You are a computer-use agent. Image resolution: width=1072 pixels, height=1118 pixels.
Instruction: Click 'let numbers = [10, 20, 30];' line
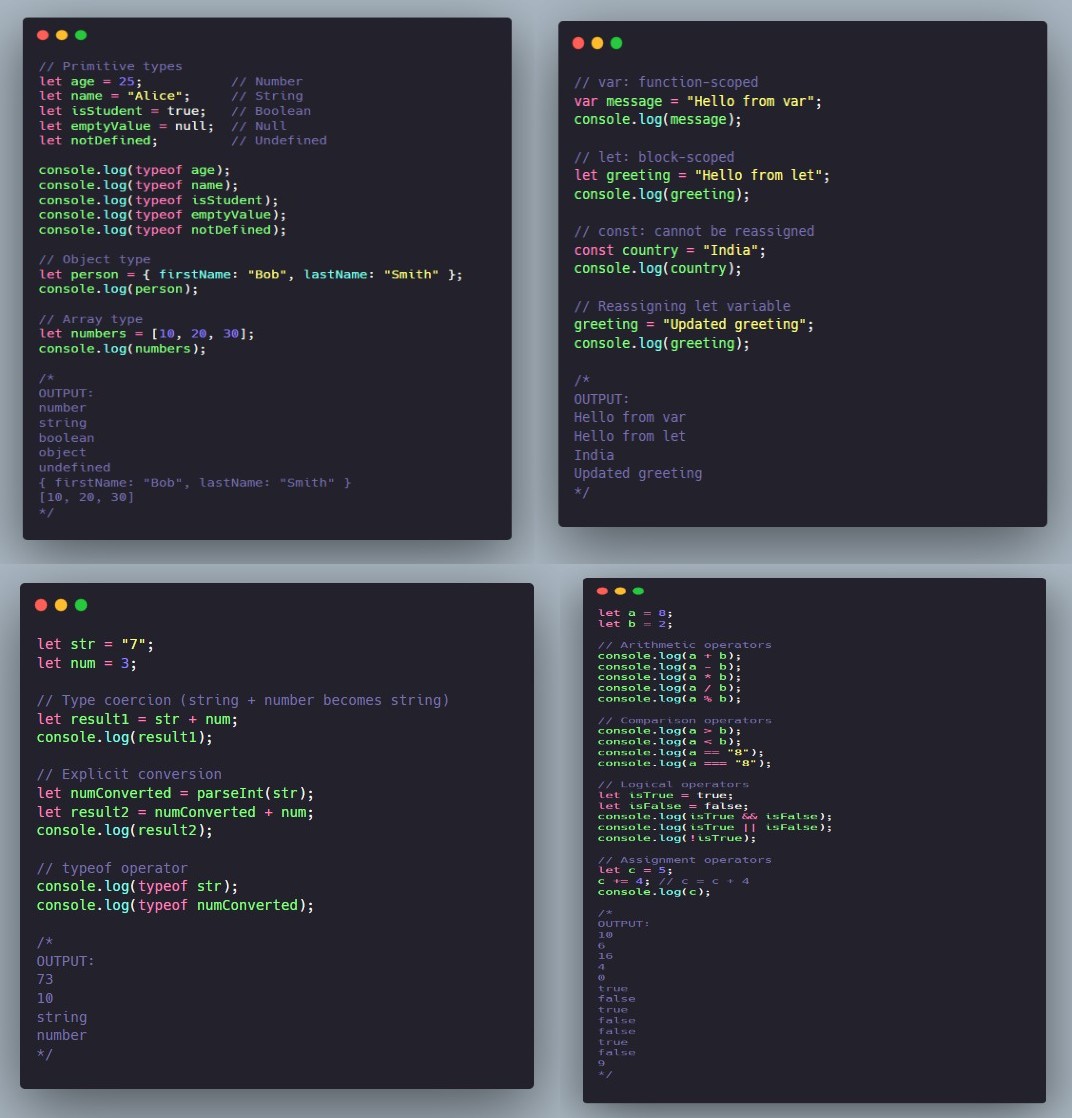(x=146, y=334)
